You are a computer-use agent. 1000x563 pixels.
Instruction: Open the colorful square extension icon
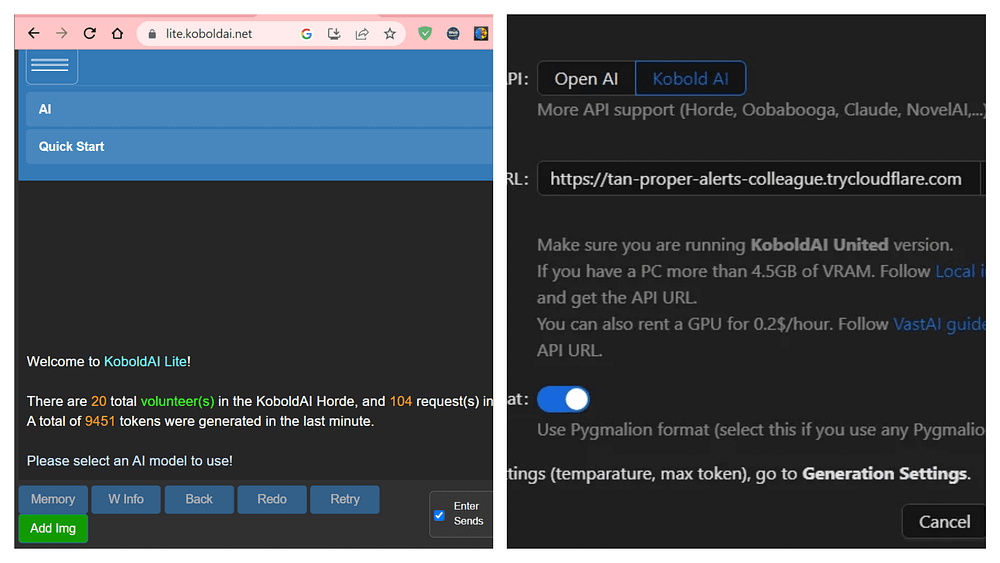(481, 34)
